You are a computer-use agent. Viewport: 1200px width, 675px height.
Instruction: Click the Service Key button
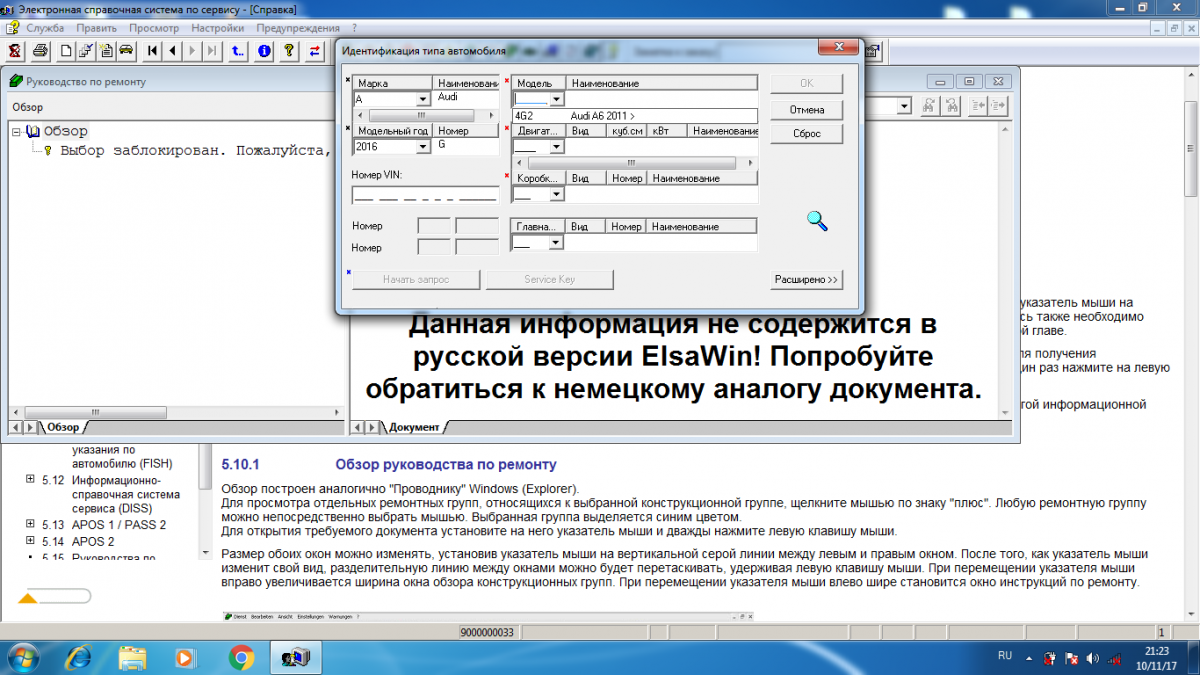click(549, 280)
